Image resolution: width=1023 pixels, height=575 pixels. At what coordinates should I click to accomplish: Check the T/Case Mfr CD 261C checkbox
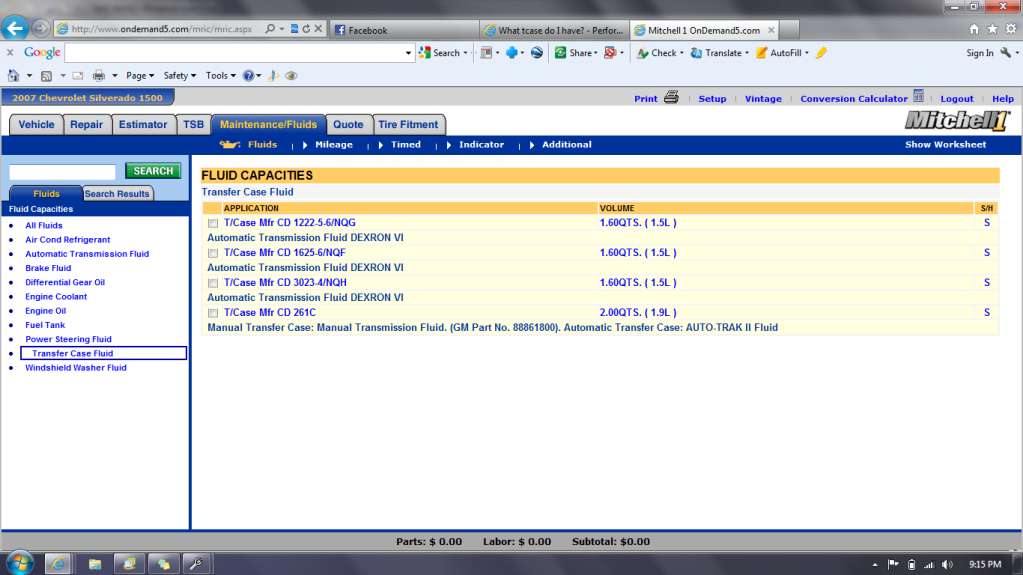(x=213, y=313)
